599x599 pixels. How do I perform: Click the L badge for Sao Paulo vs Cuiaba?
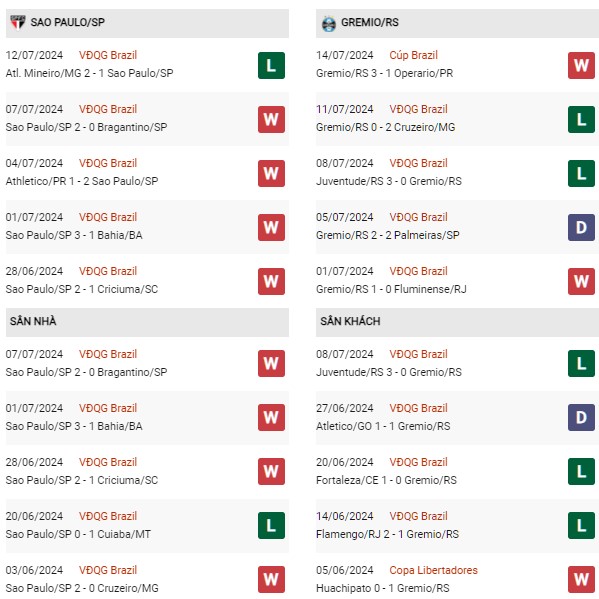(271, 525)
